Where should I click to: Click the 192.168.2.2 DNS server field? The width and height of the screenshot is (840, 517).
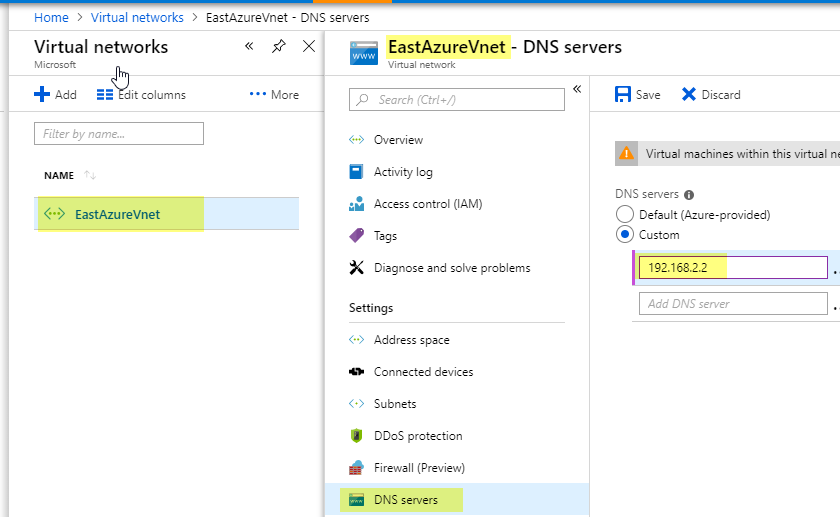733,267
